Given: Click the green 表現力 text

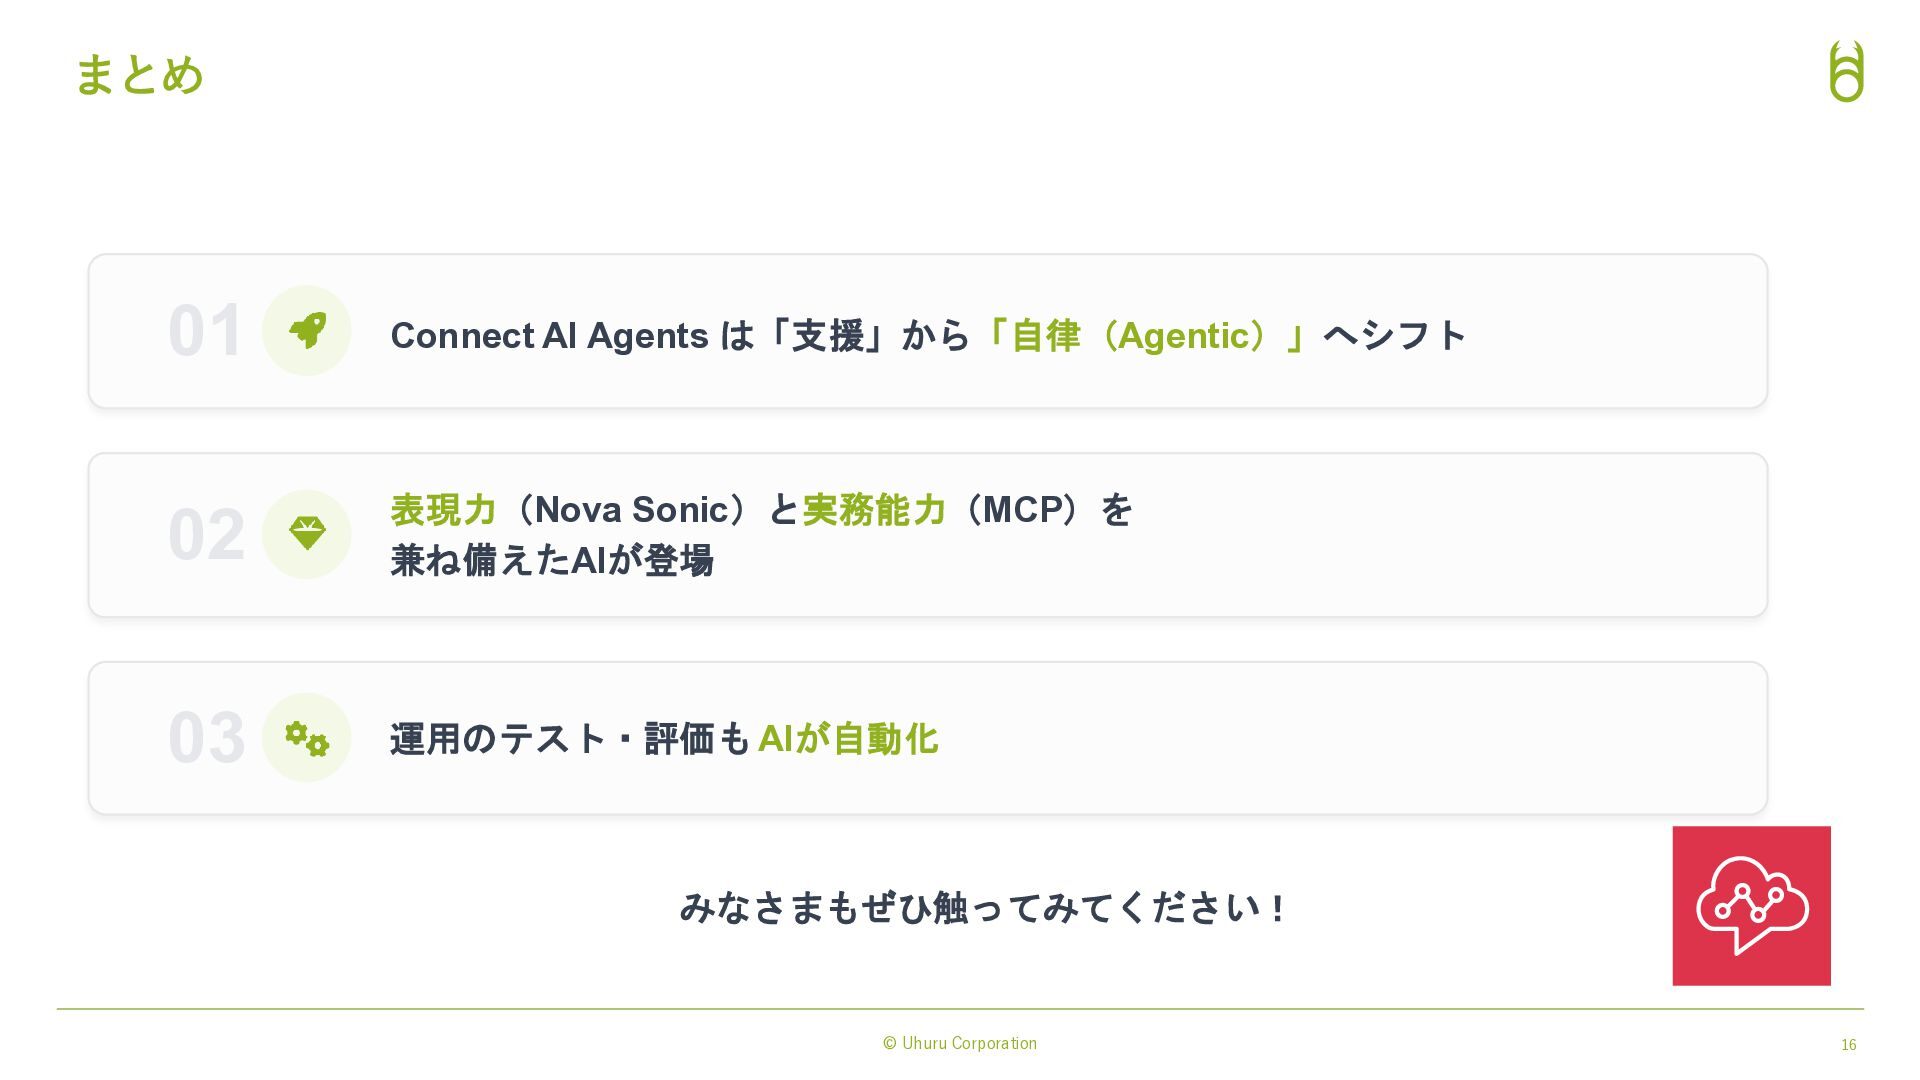Looking at the screenshot, I should pos(443,509).
